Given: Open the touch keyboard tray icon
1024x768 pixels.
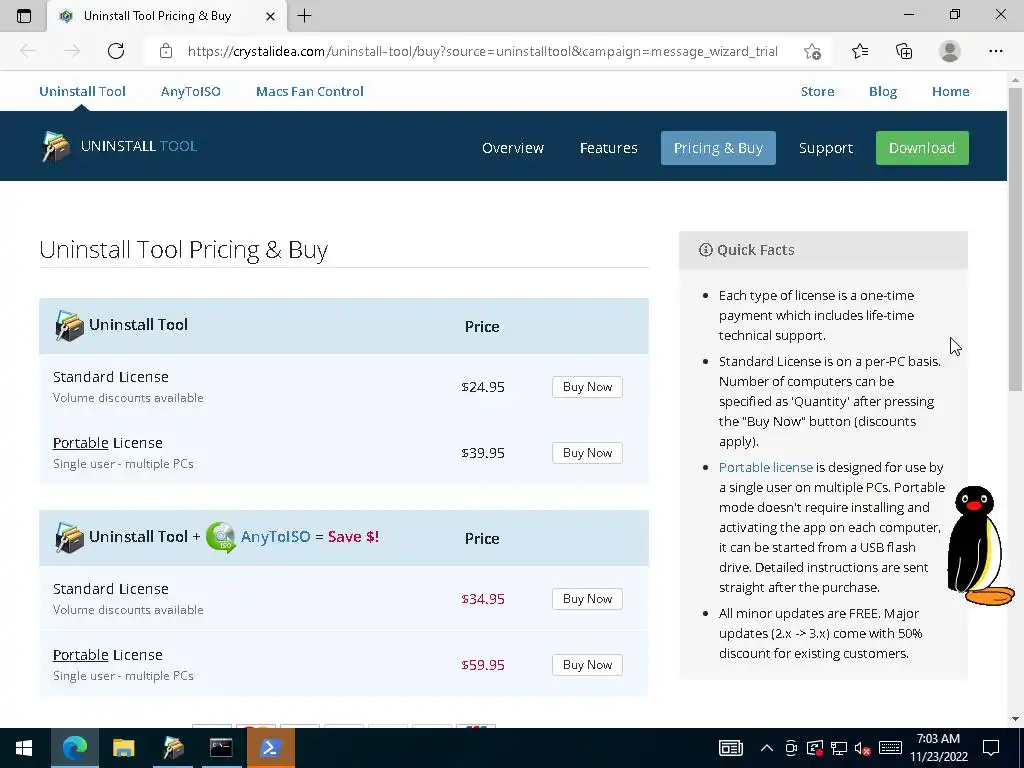Looking at the screenshot, I should click(x=890, y=748).
